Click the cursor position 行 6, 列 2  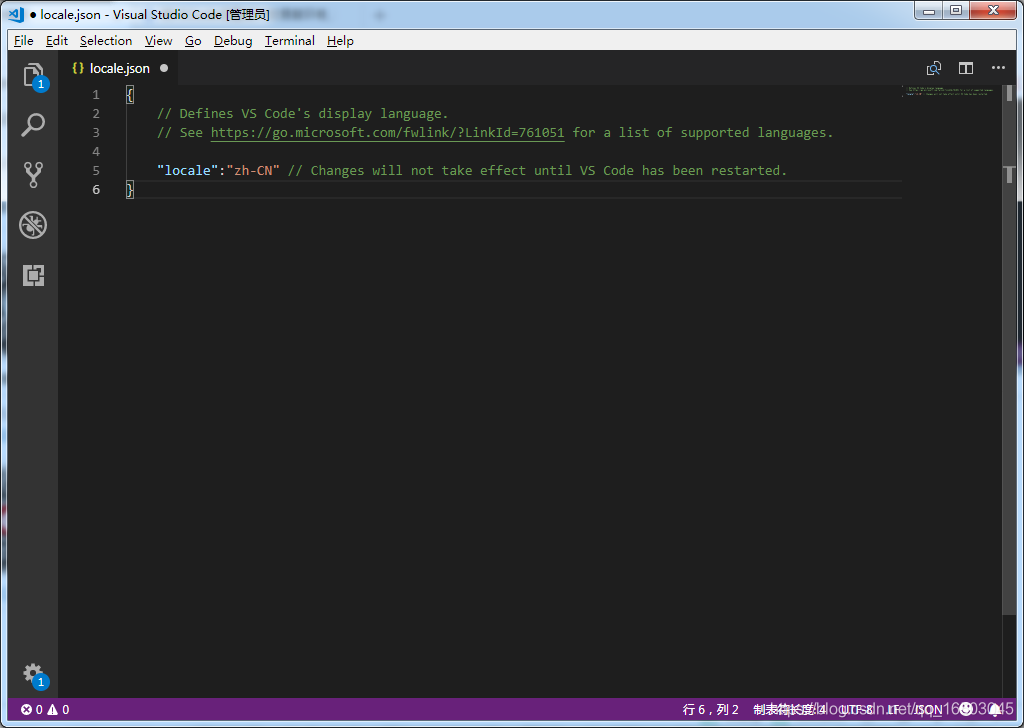pyautogui.click(x=711, y=710)
